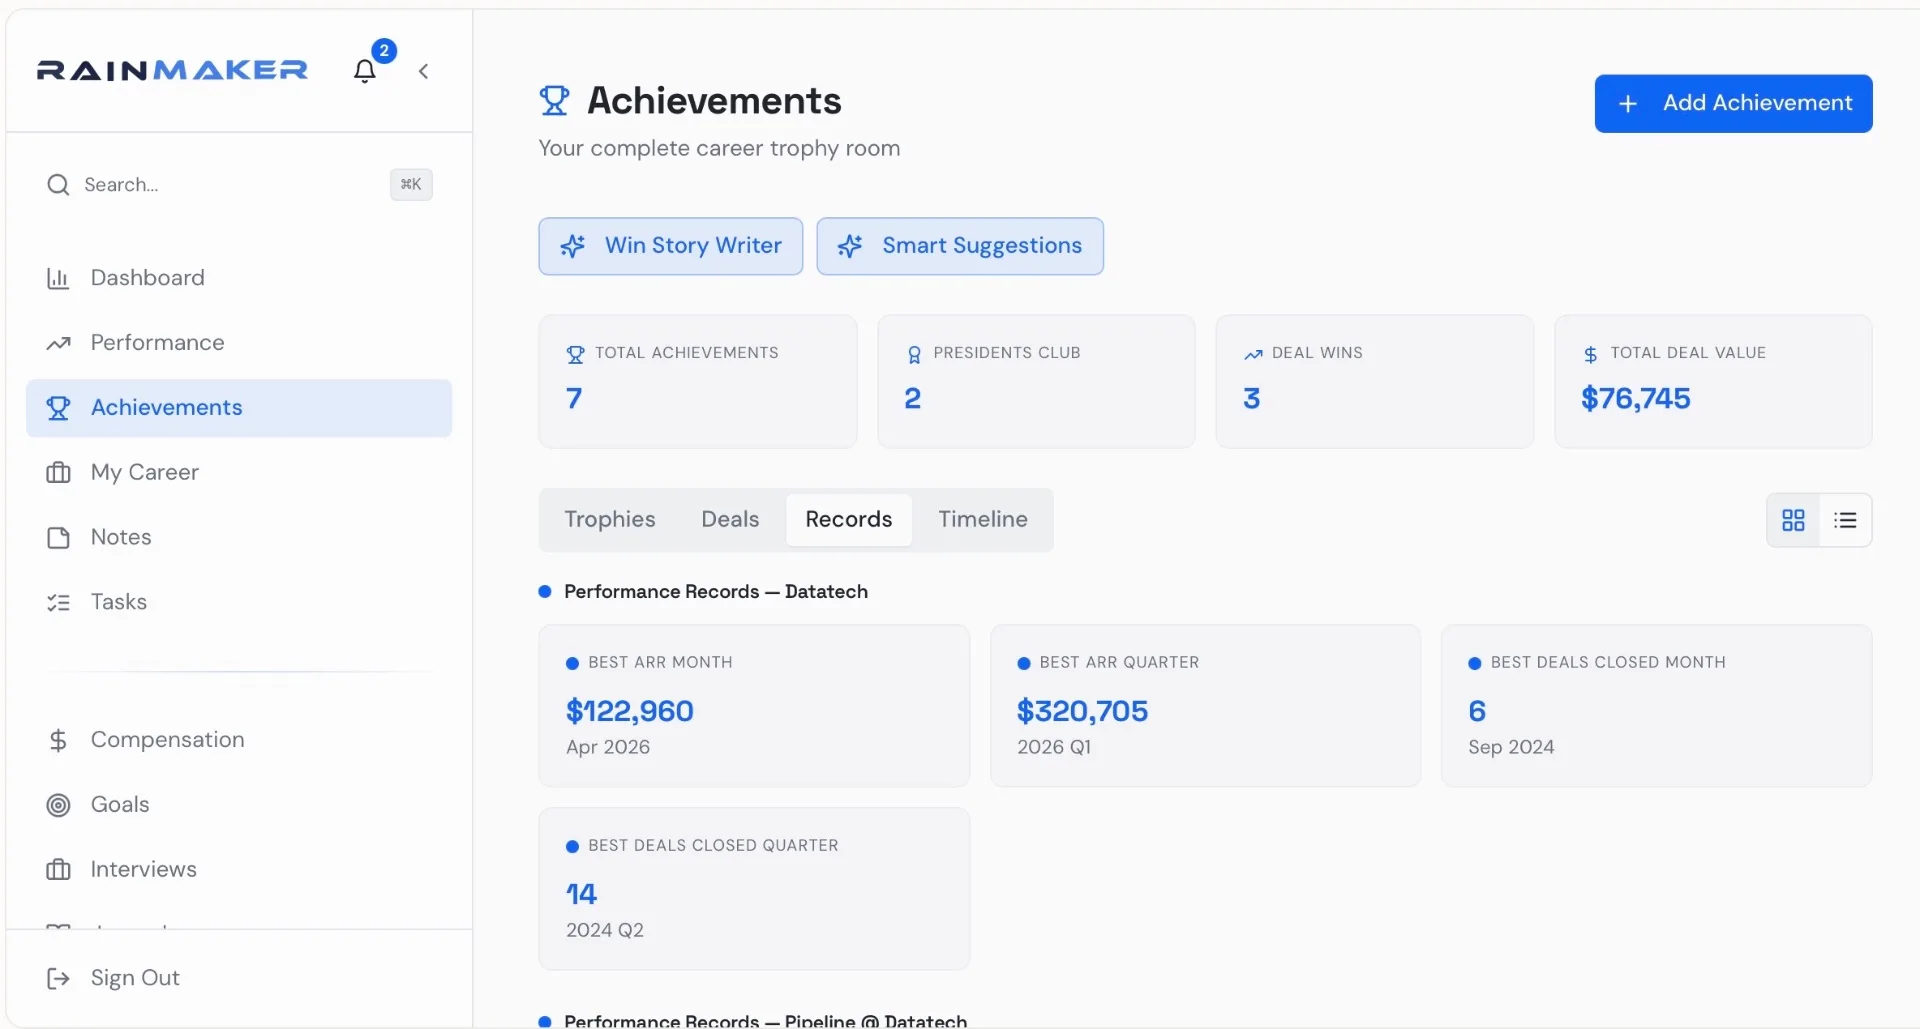1920x1029 pixels.
Task: Navigate to My Career
Action: click(x=239, y=473)
